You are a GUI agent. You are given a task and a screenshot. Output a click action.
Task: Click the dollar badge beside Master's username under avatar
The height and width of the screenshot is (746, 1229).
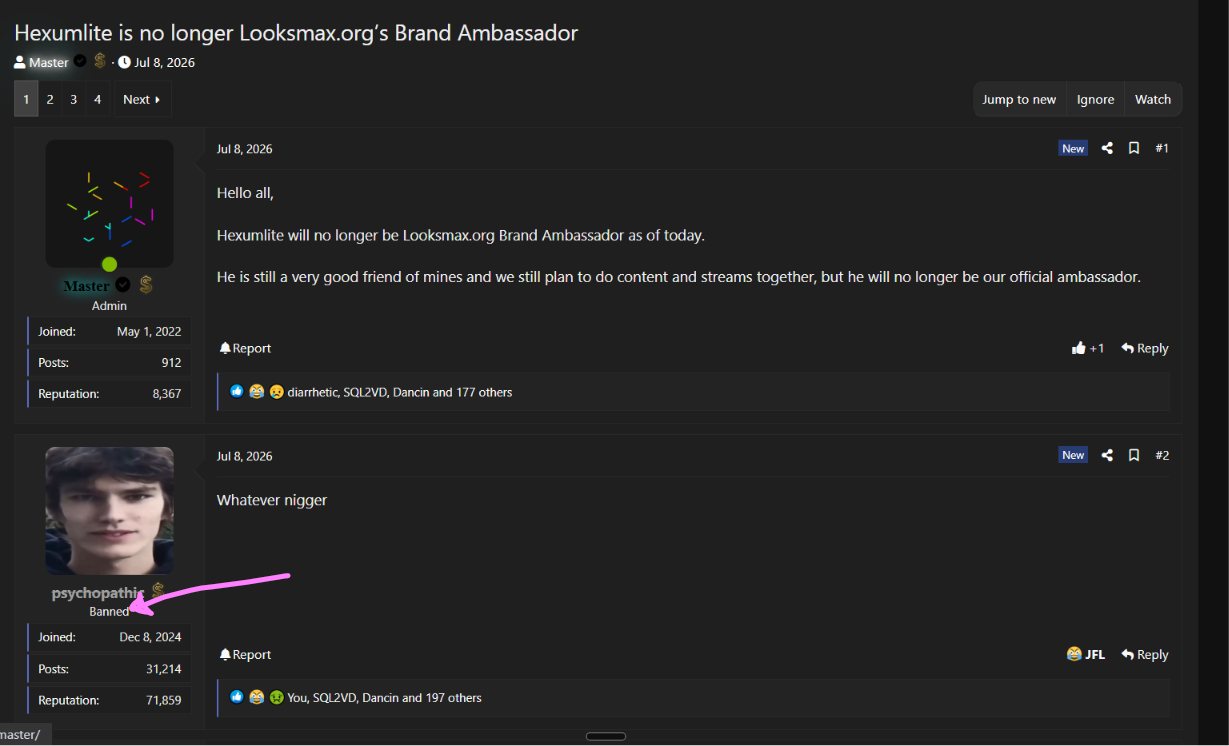point(145,285)
